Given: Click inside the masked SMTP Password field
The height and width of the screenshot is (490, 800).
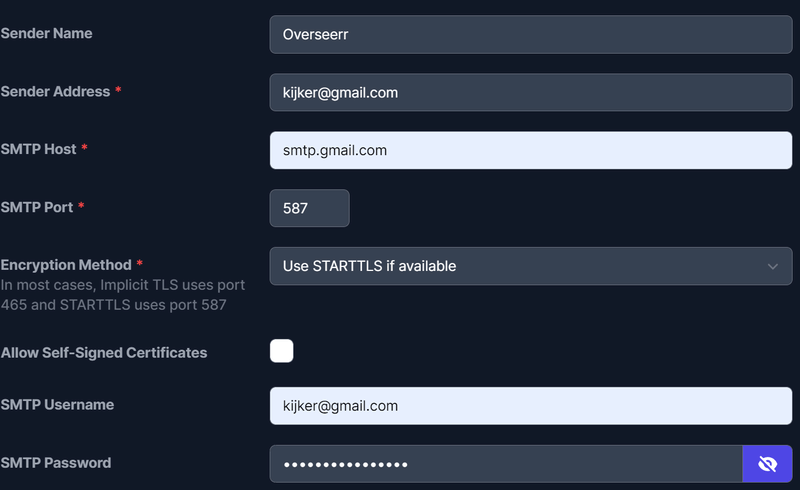Looking at the screenshot, I should [505, 464].
